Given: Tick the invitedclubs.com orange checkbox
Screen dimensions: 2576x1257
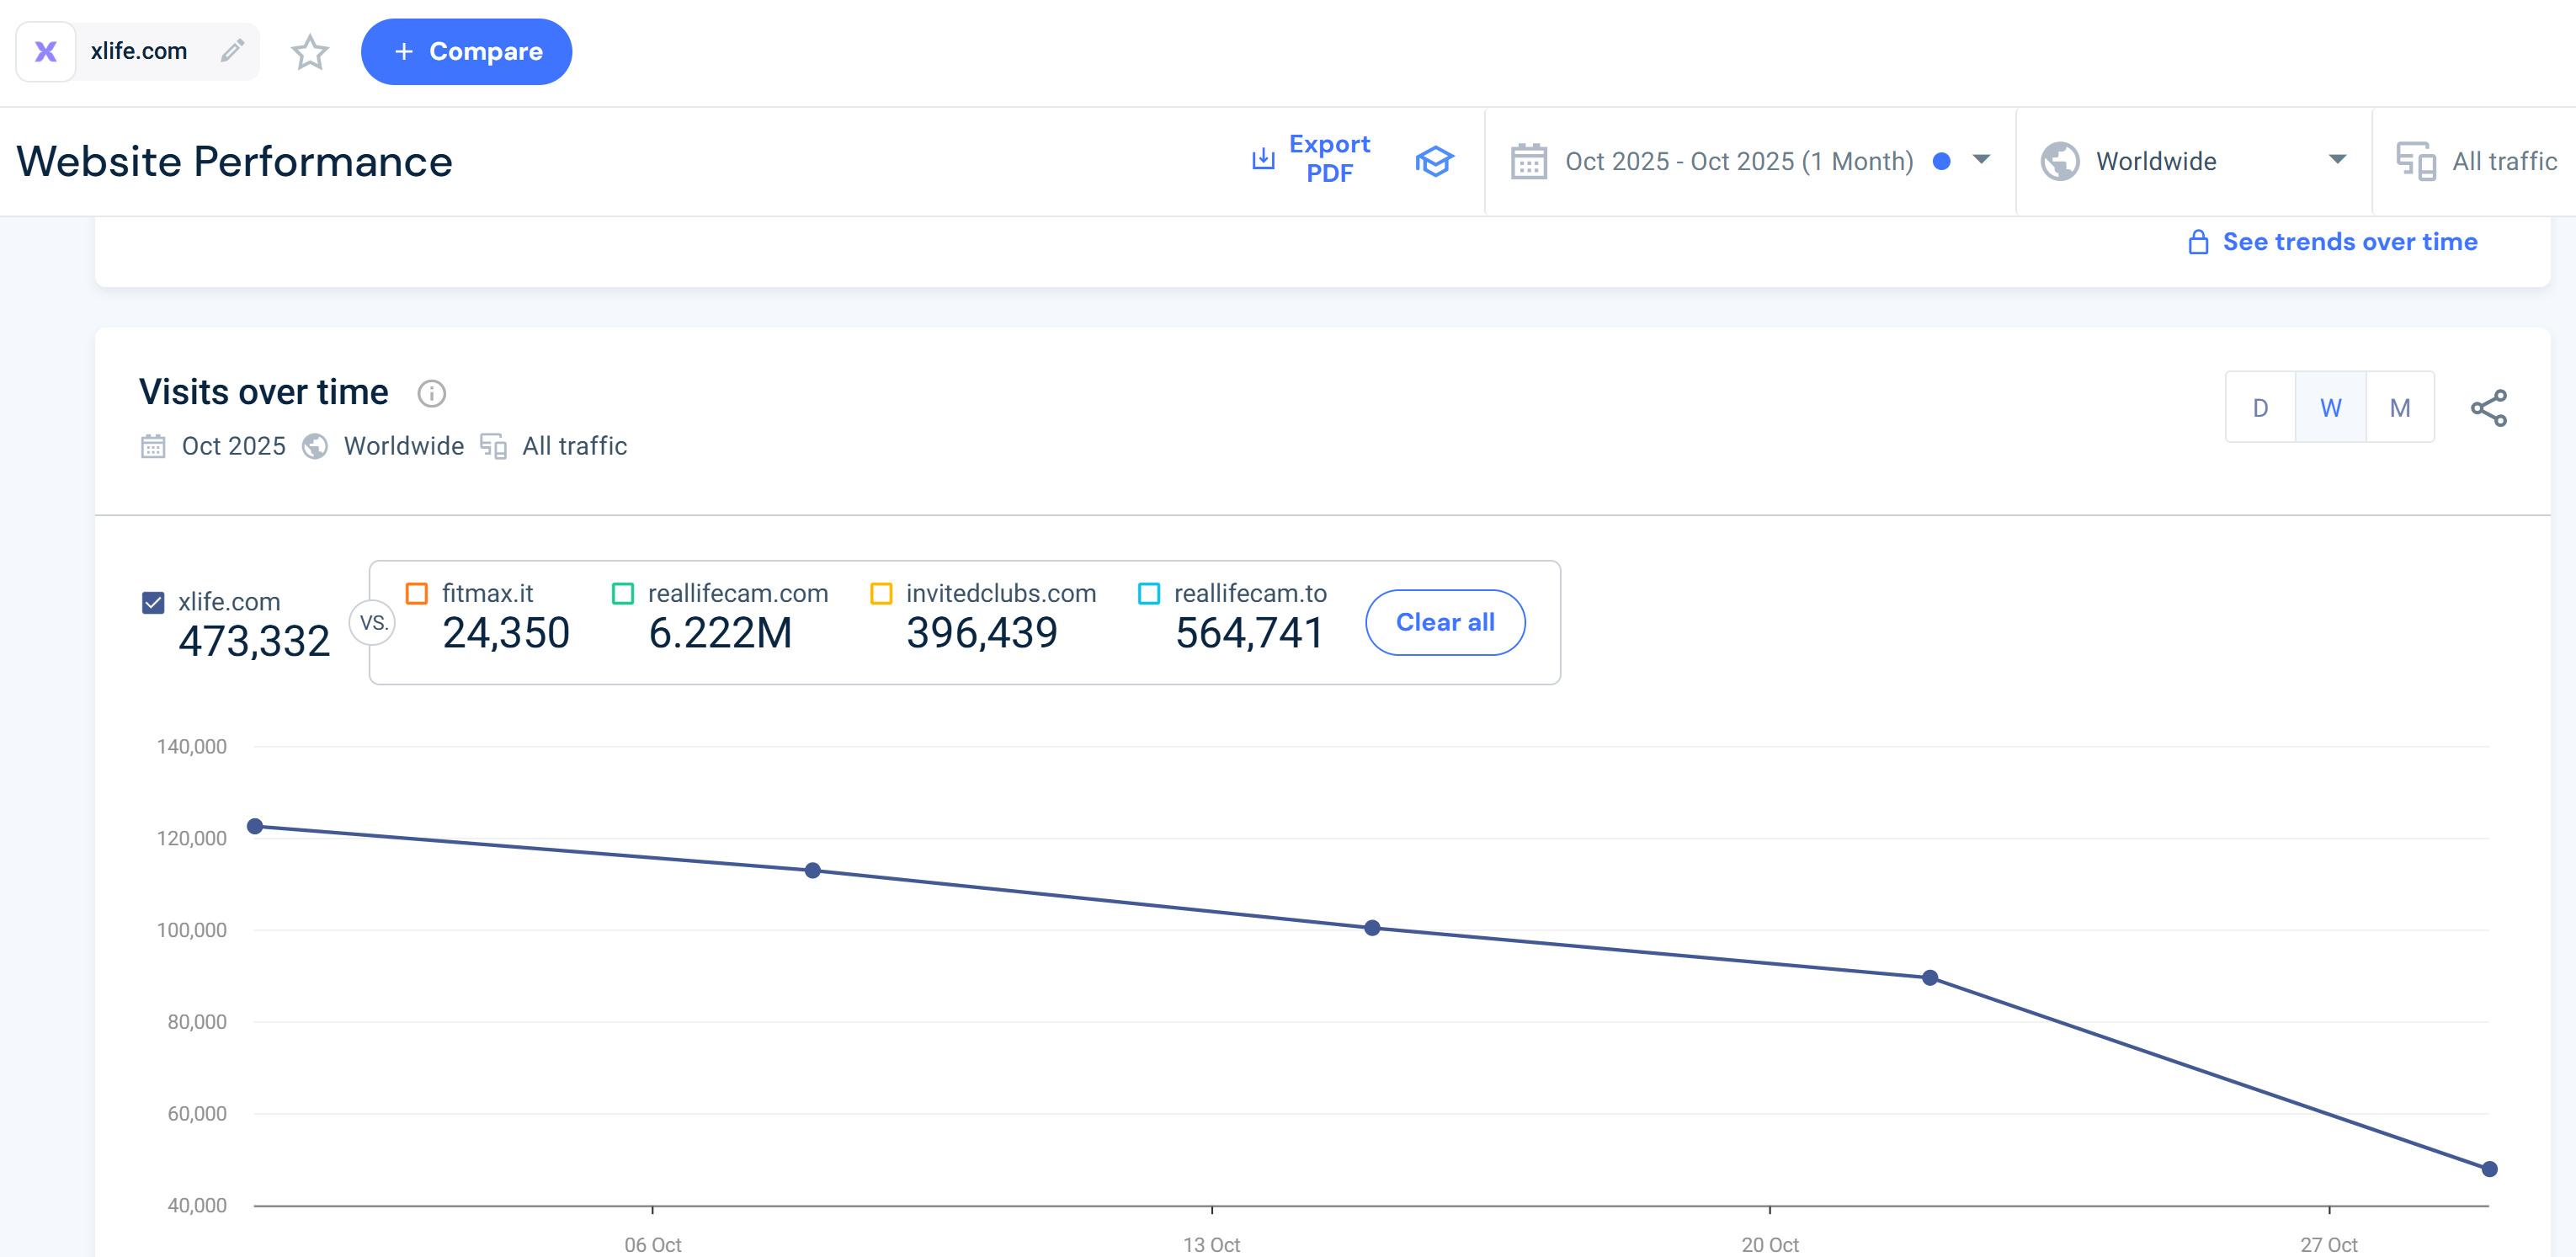Looking at the screenshot, I should click(881, 593).
